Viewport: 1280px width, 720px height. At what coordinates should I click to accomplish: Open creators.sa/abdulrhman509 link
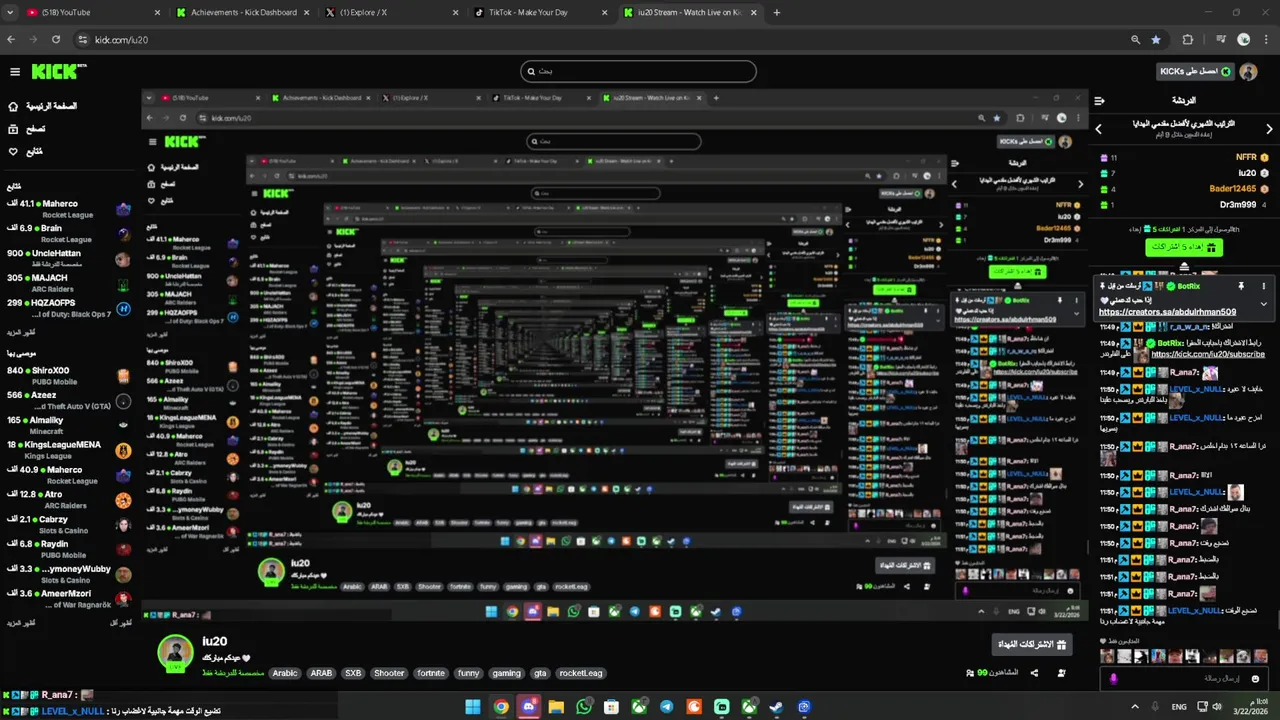[1167, 312]
